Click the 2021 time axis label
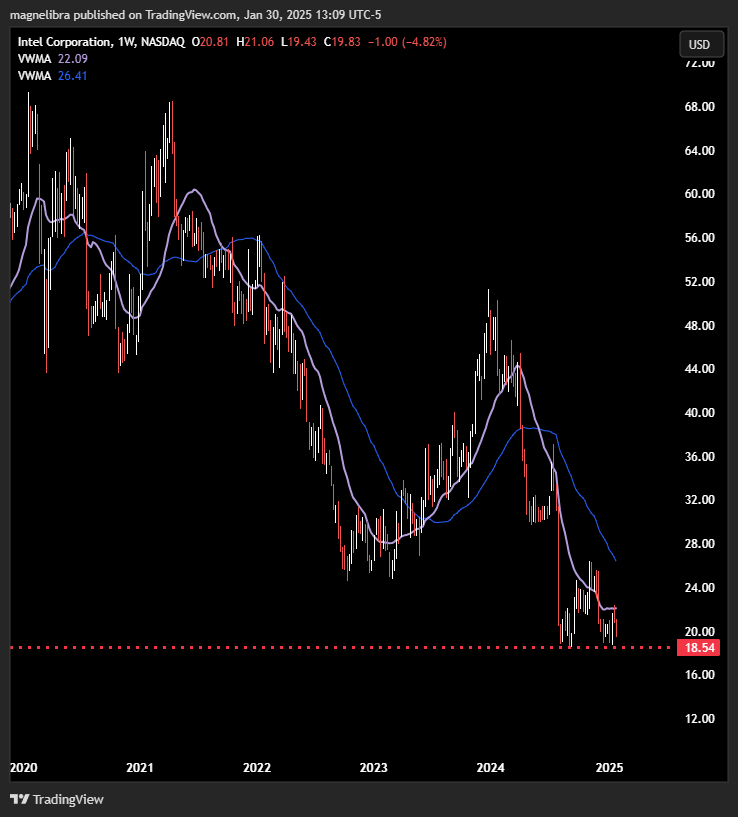Screen dimensions: 738x817 140,768
